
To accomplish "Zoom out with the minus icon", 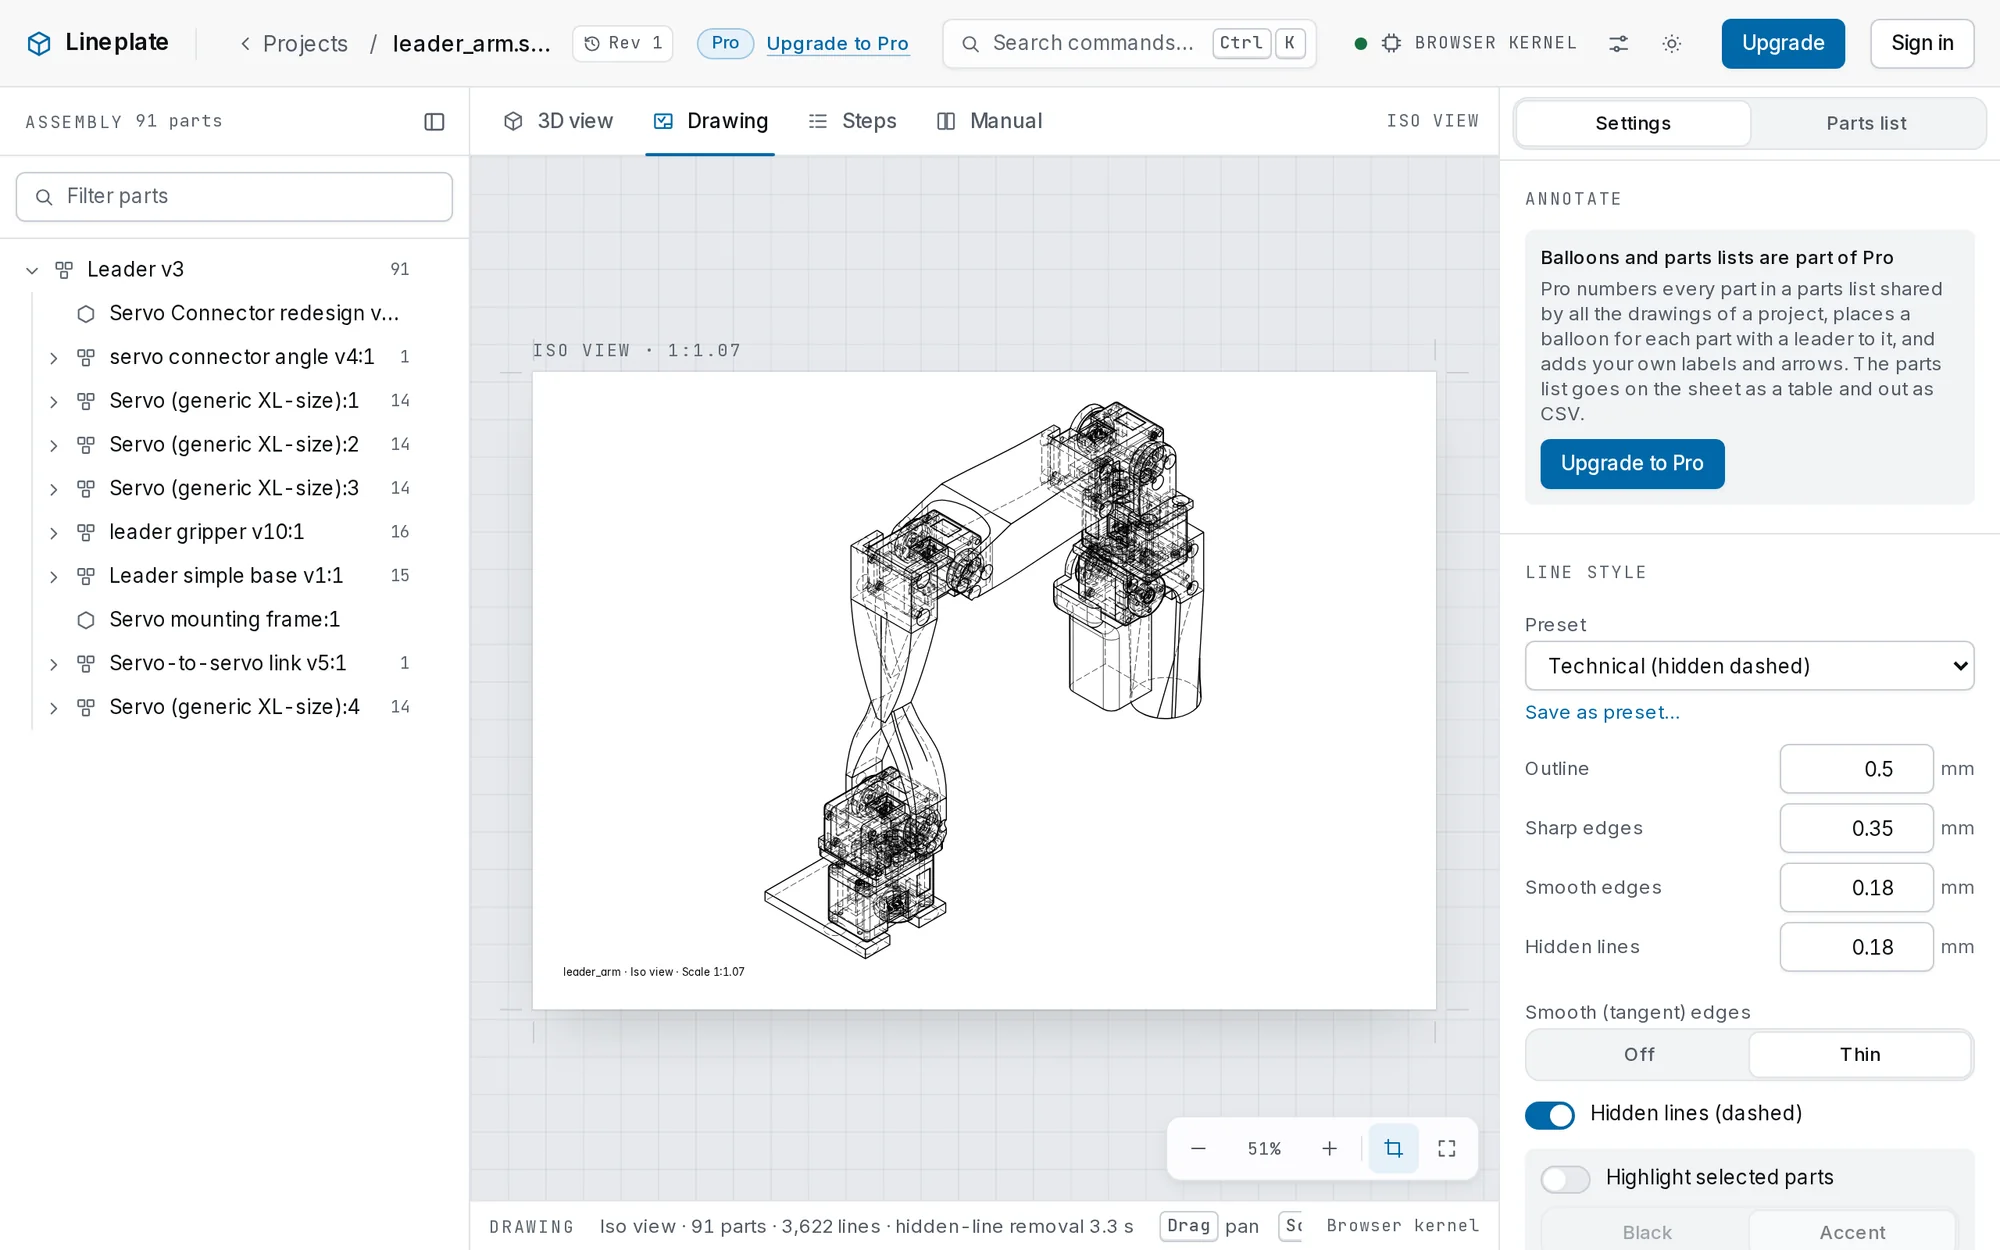I will (x=1198, y=1149).
